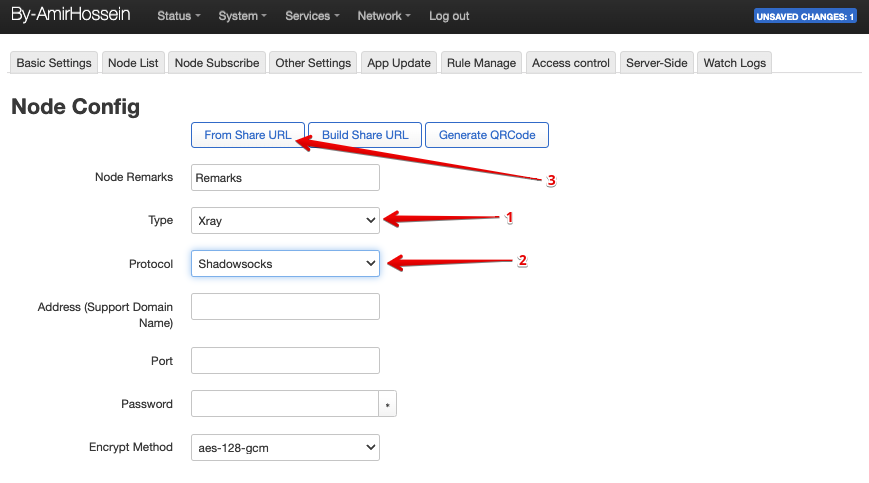Go to the Rule Manage tab
The image size is (869, 483).
point(481,62)
